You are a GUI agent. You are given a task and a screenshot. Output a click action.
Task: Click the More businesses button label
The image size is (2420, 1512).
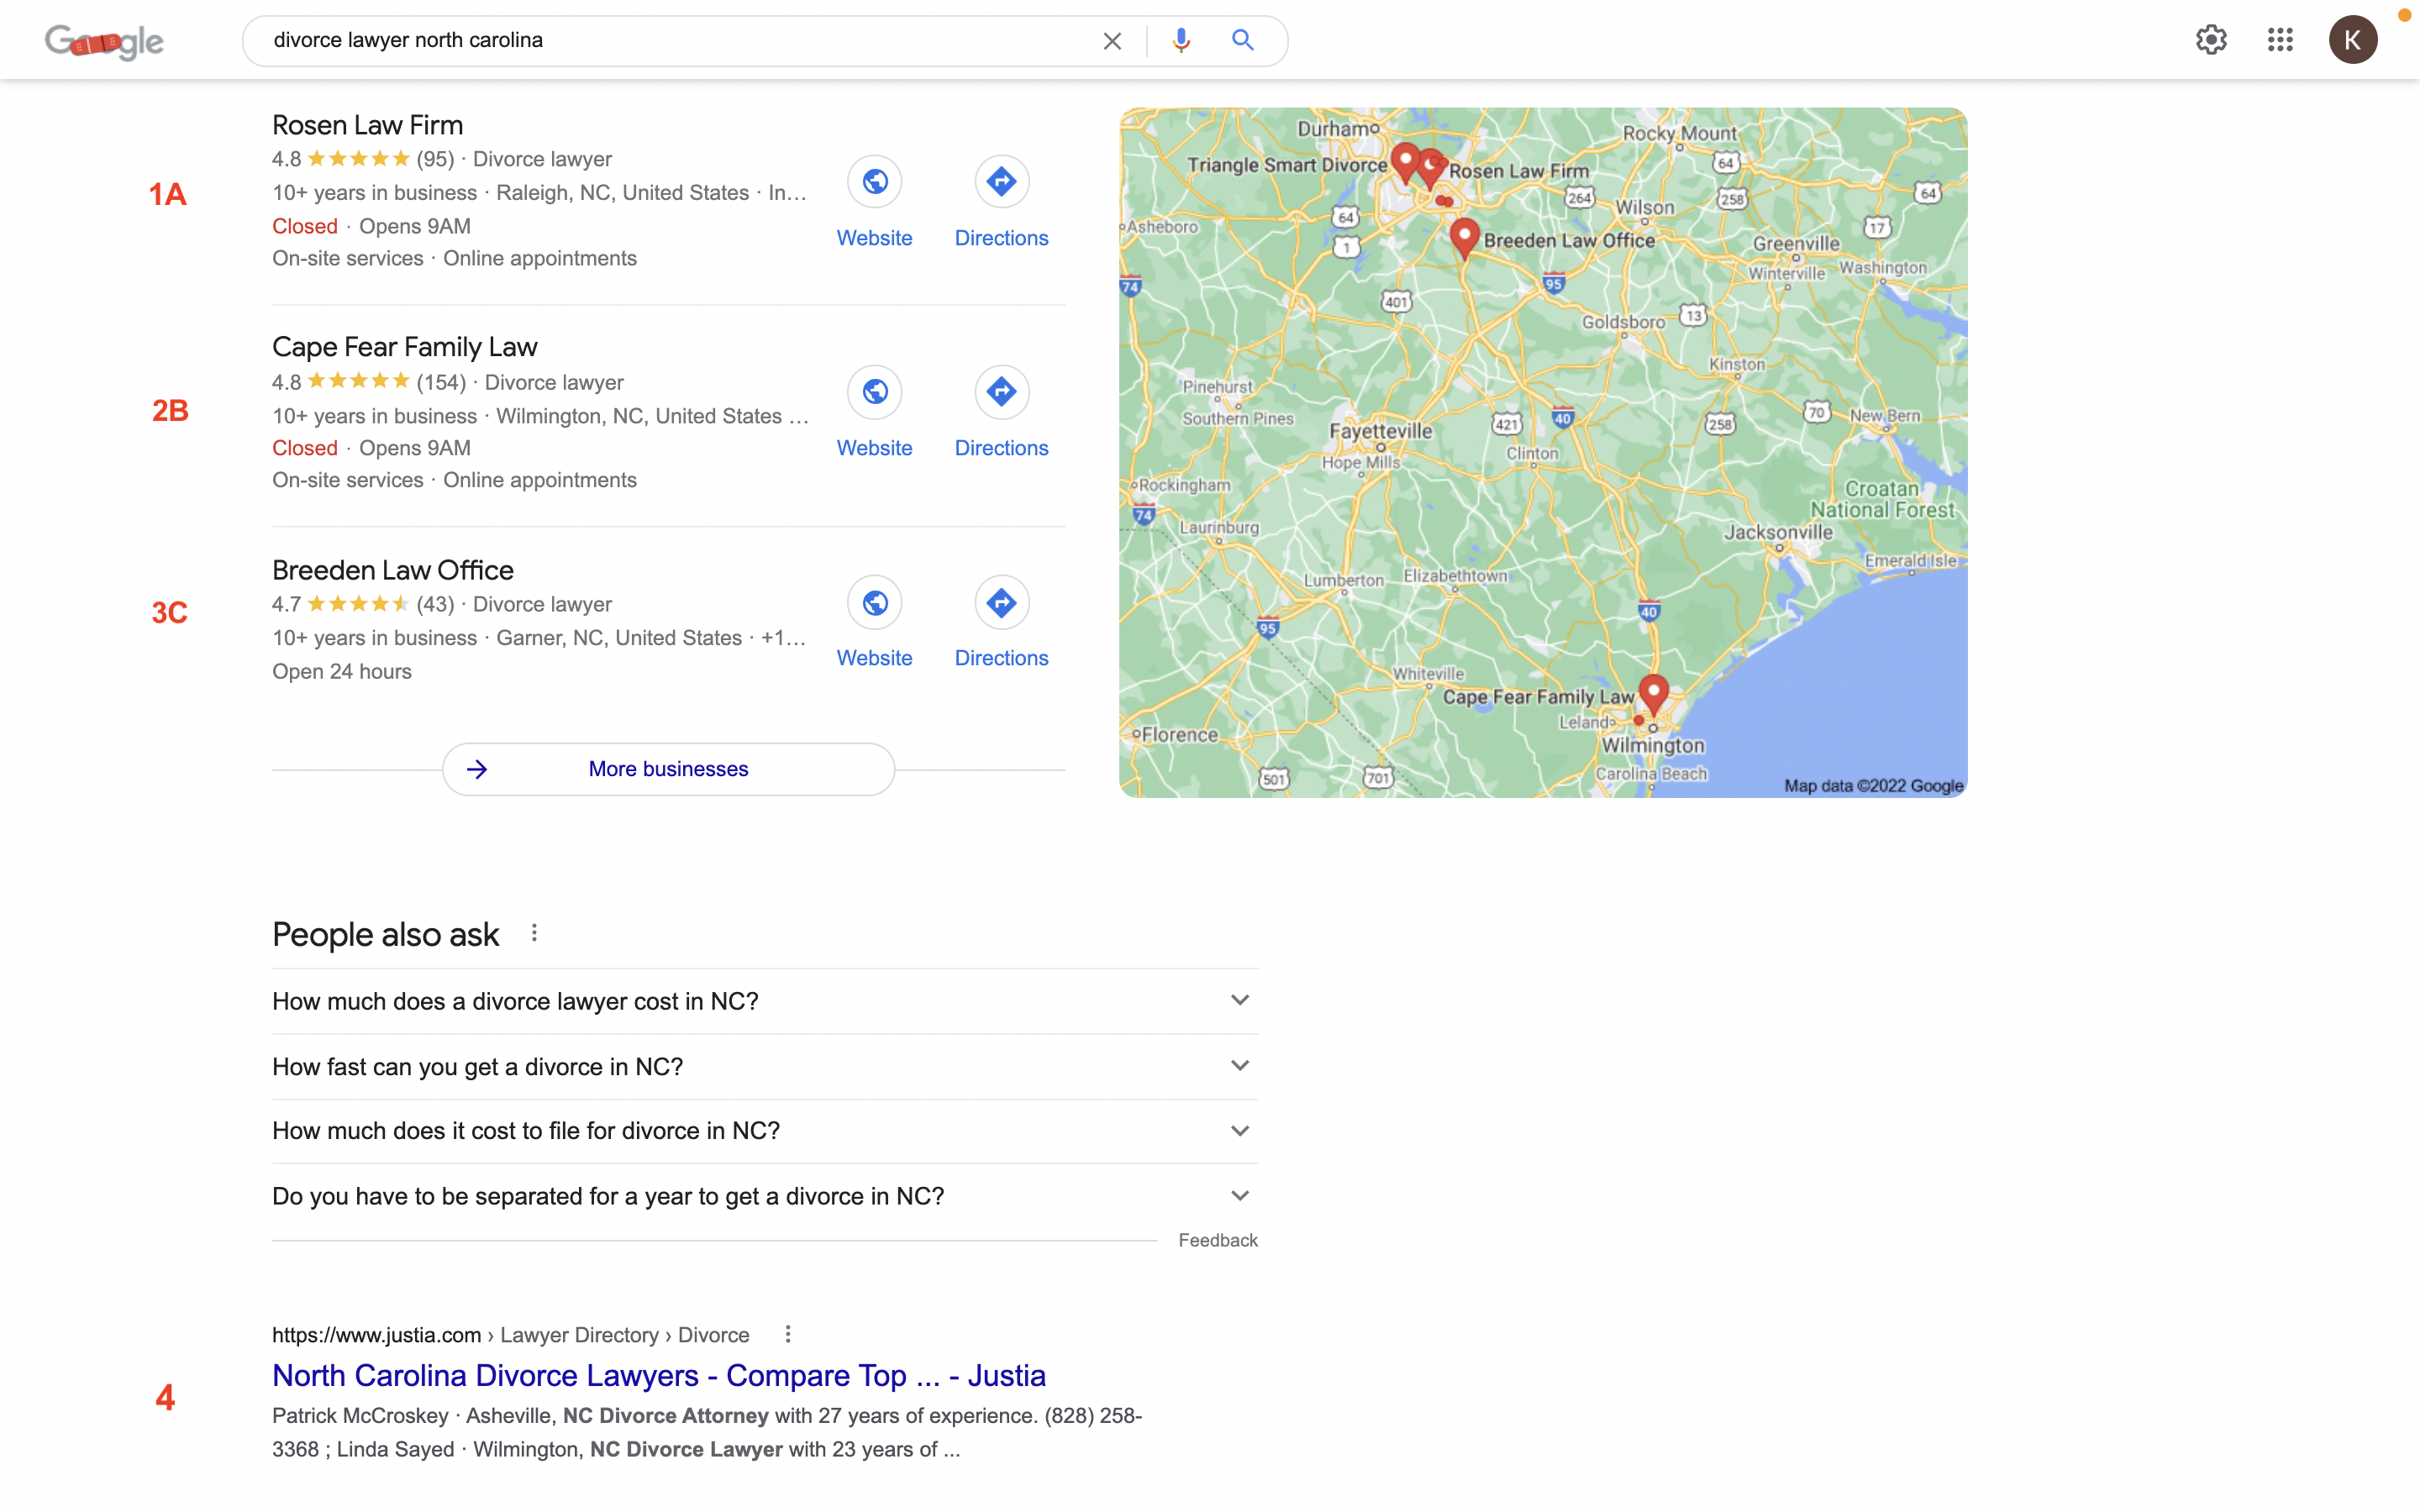[668, 769]
